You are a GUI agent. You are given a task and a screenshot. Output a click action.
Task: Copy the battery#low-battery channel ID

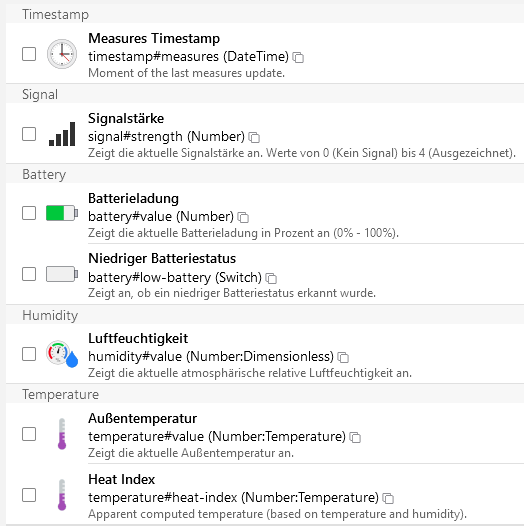coord(271,278)
